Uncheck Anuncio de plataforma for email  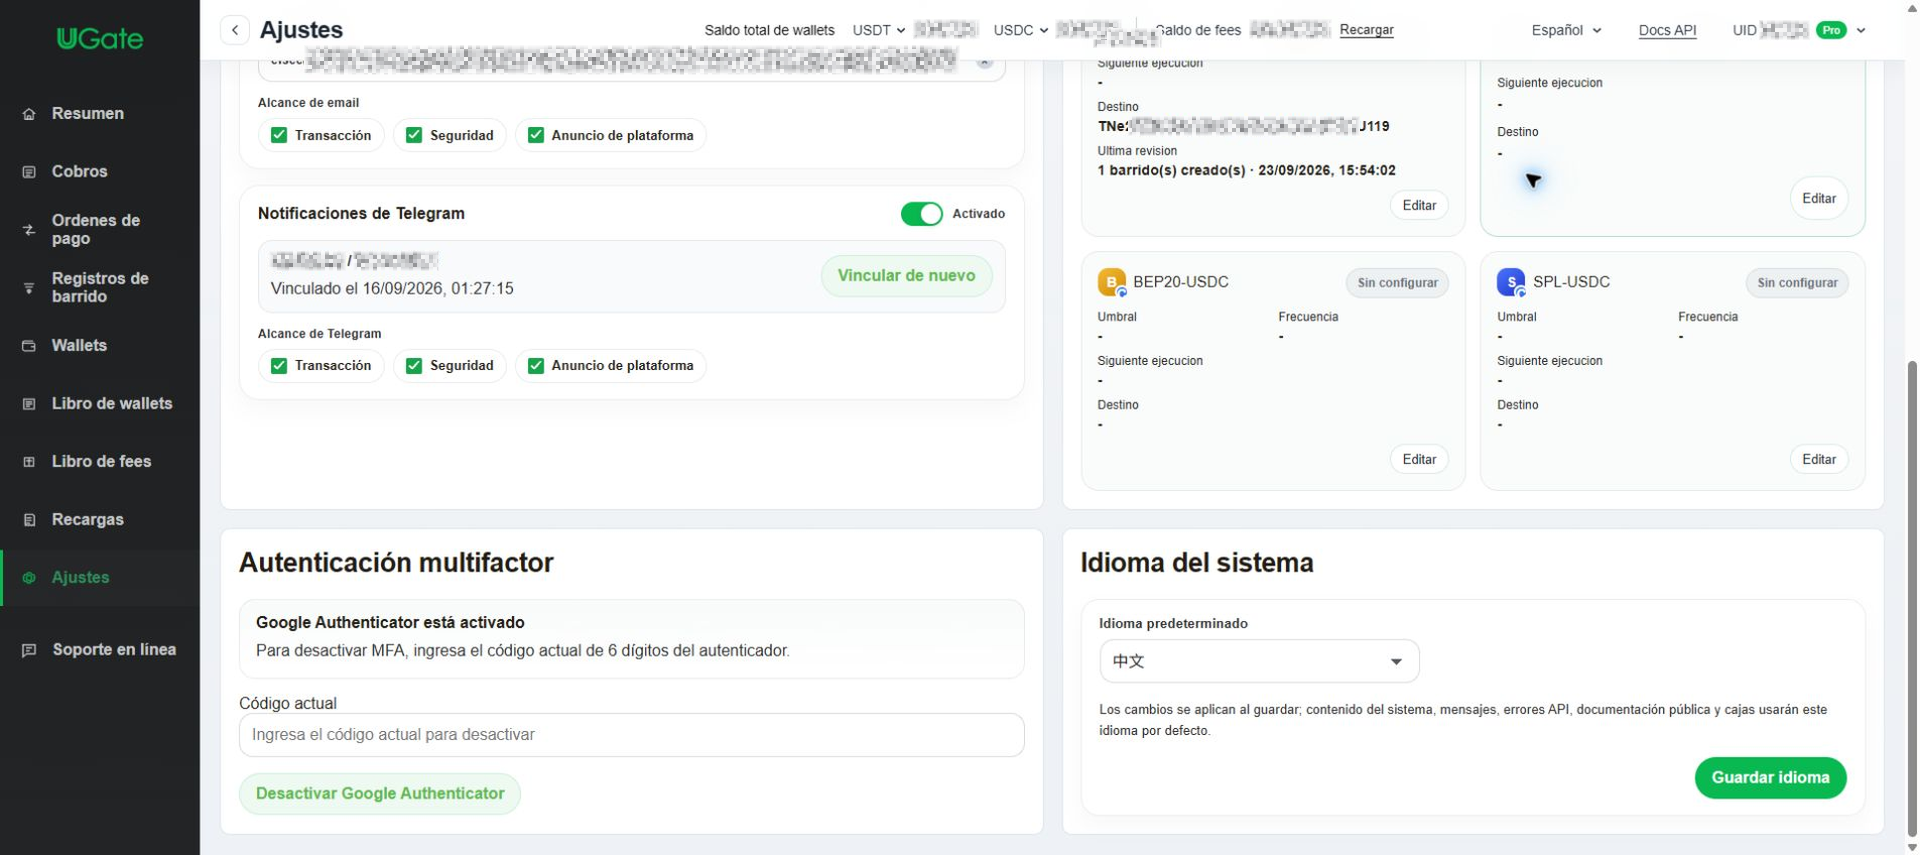point(536,135)
